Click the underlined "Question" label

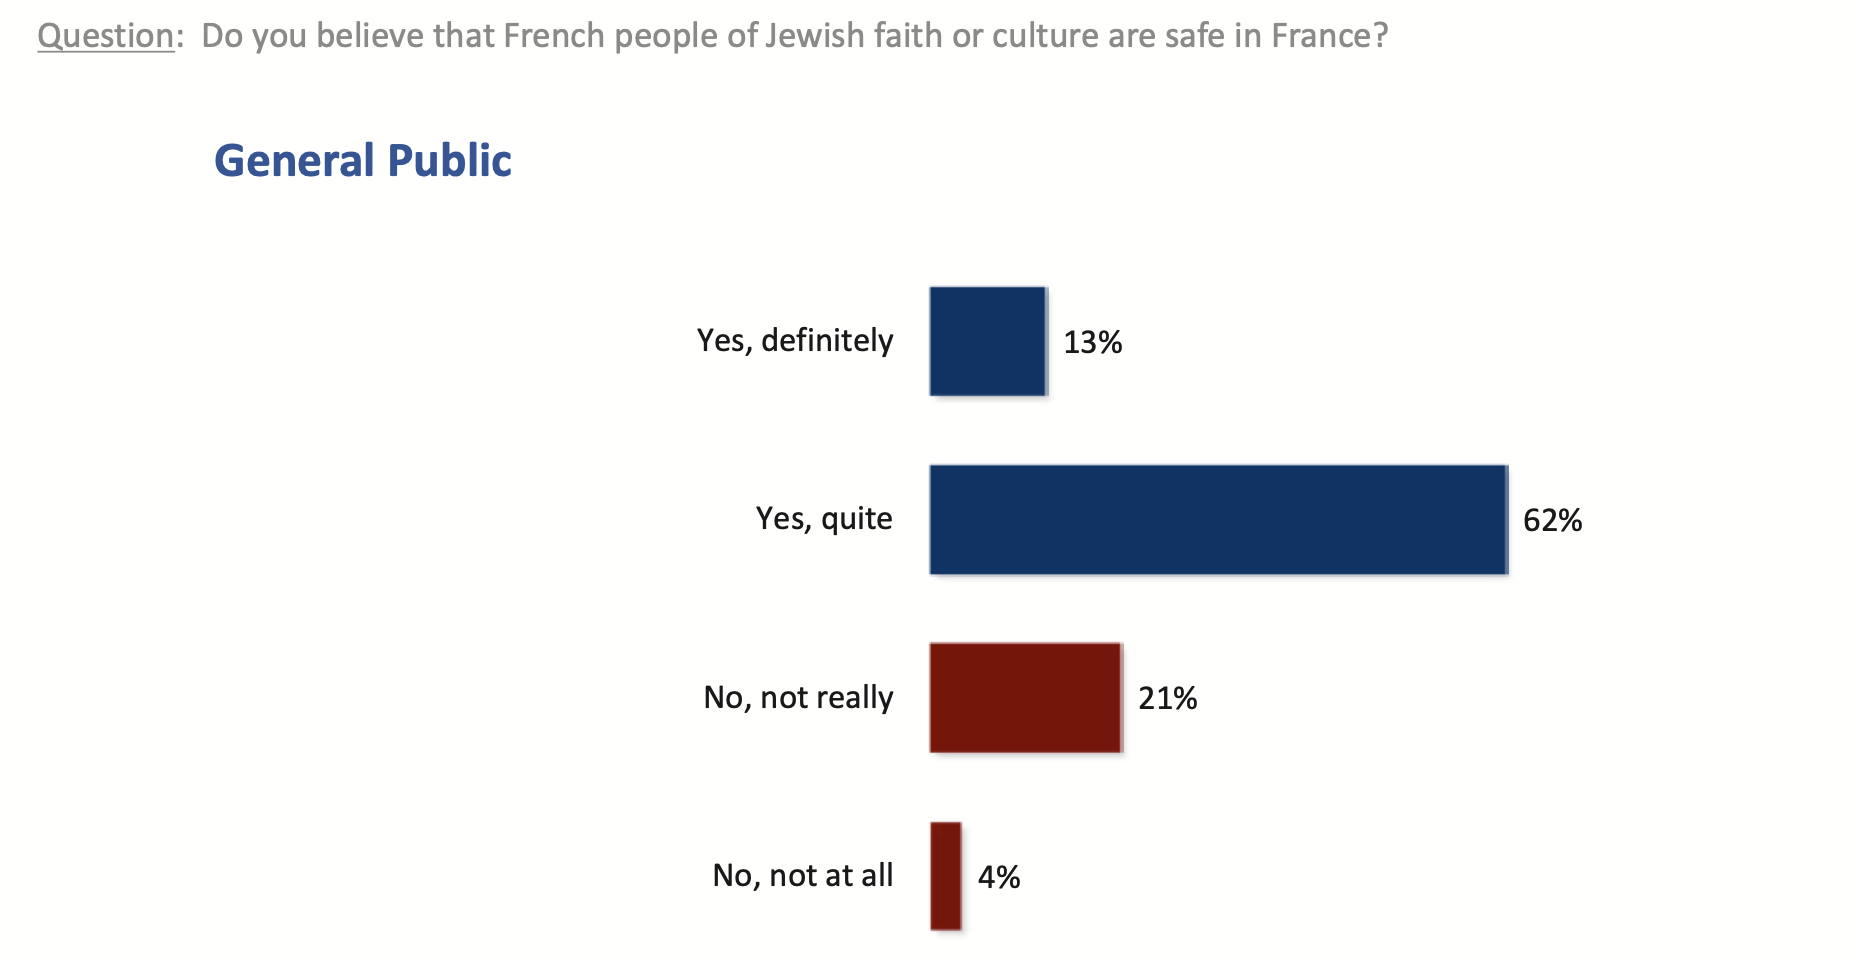105,36
